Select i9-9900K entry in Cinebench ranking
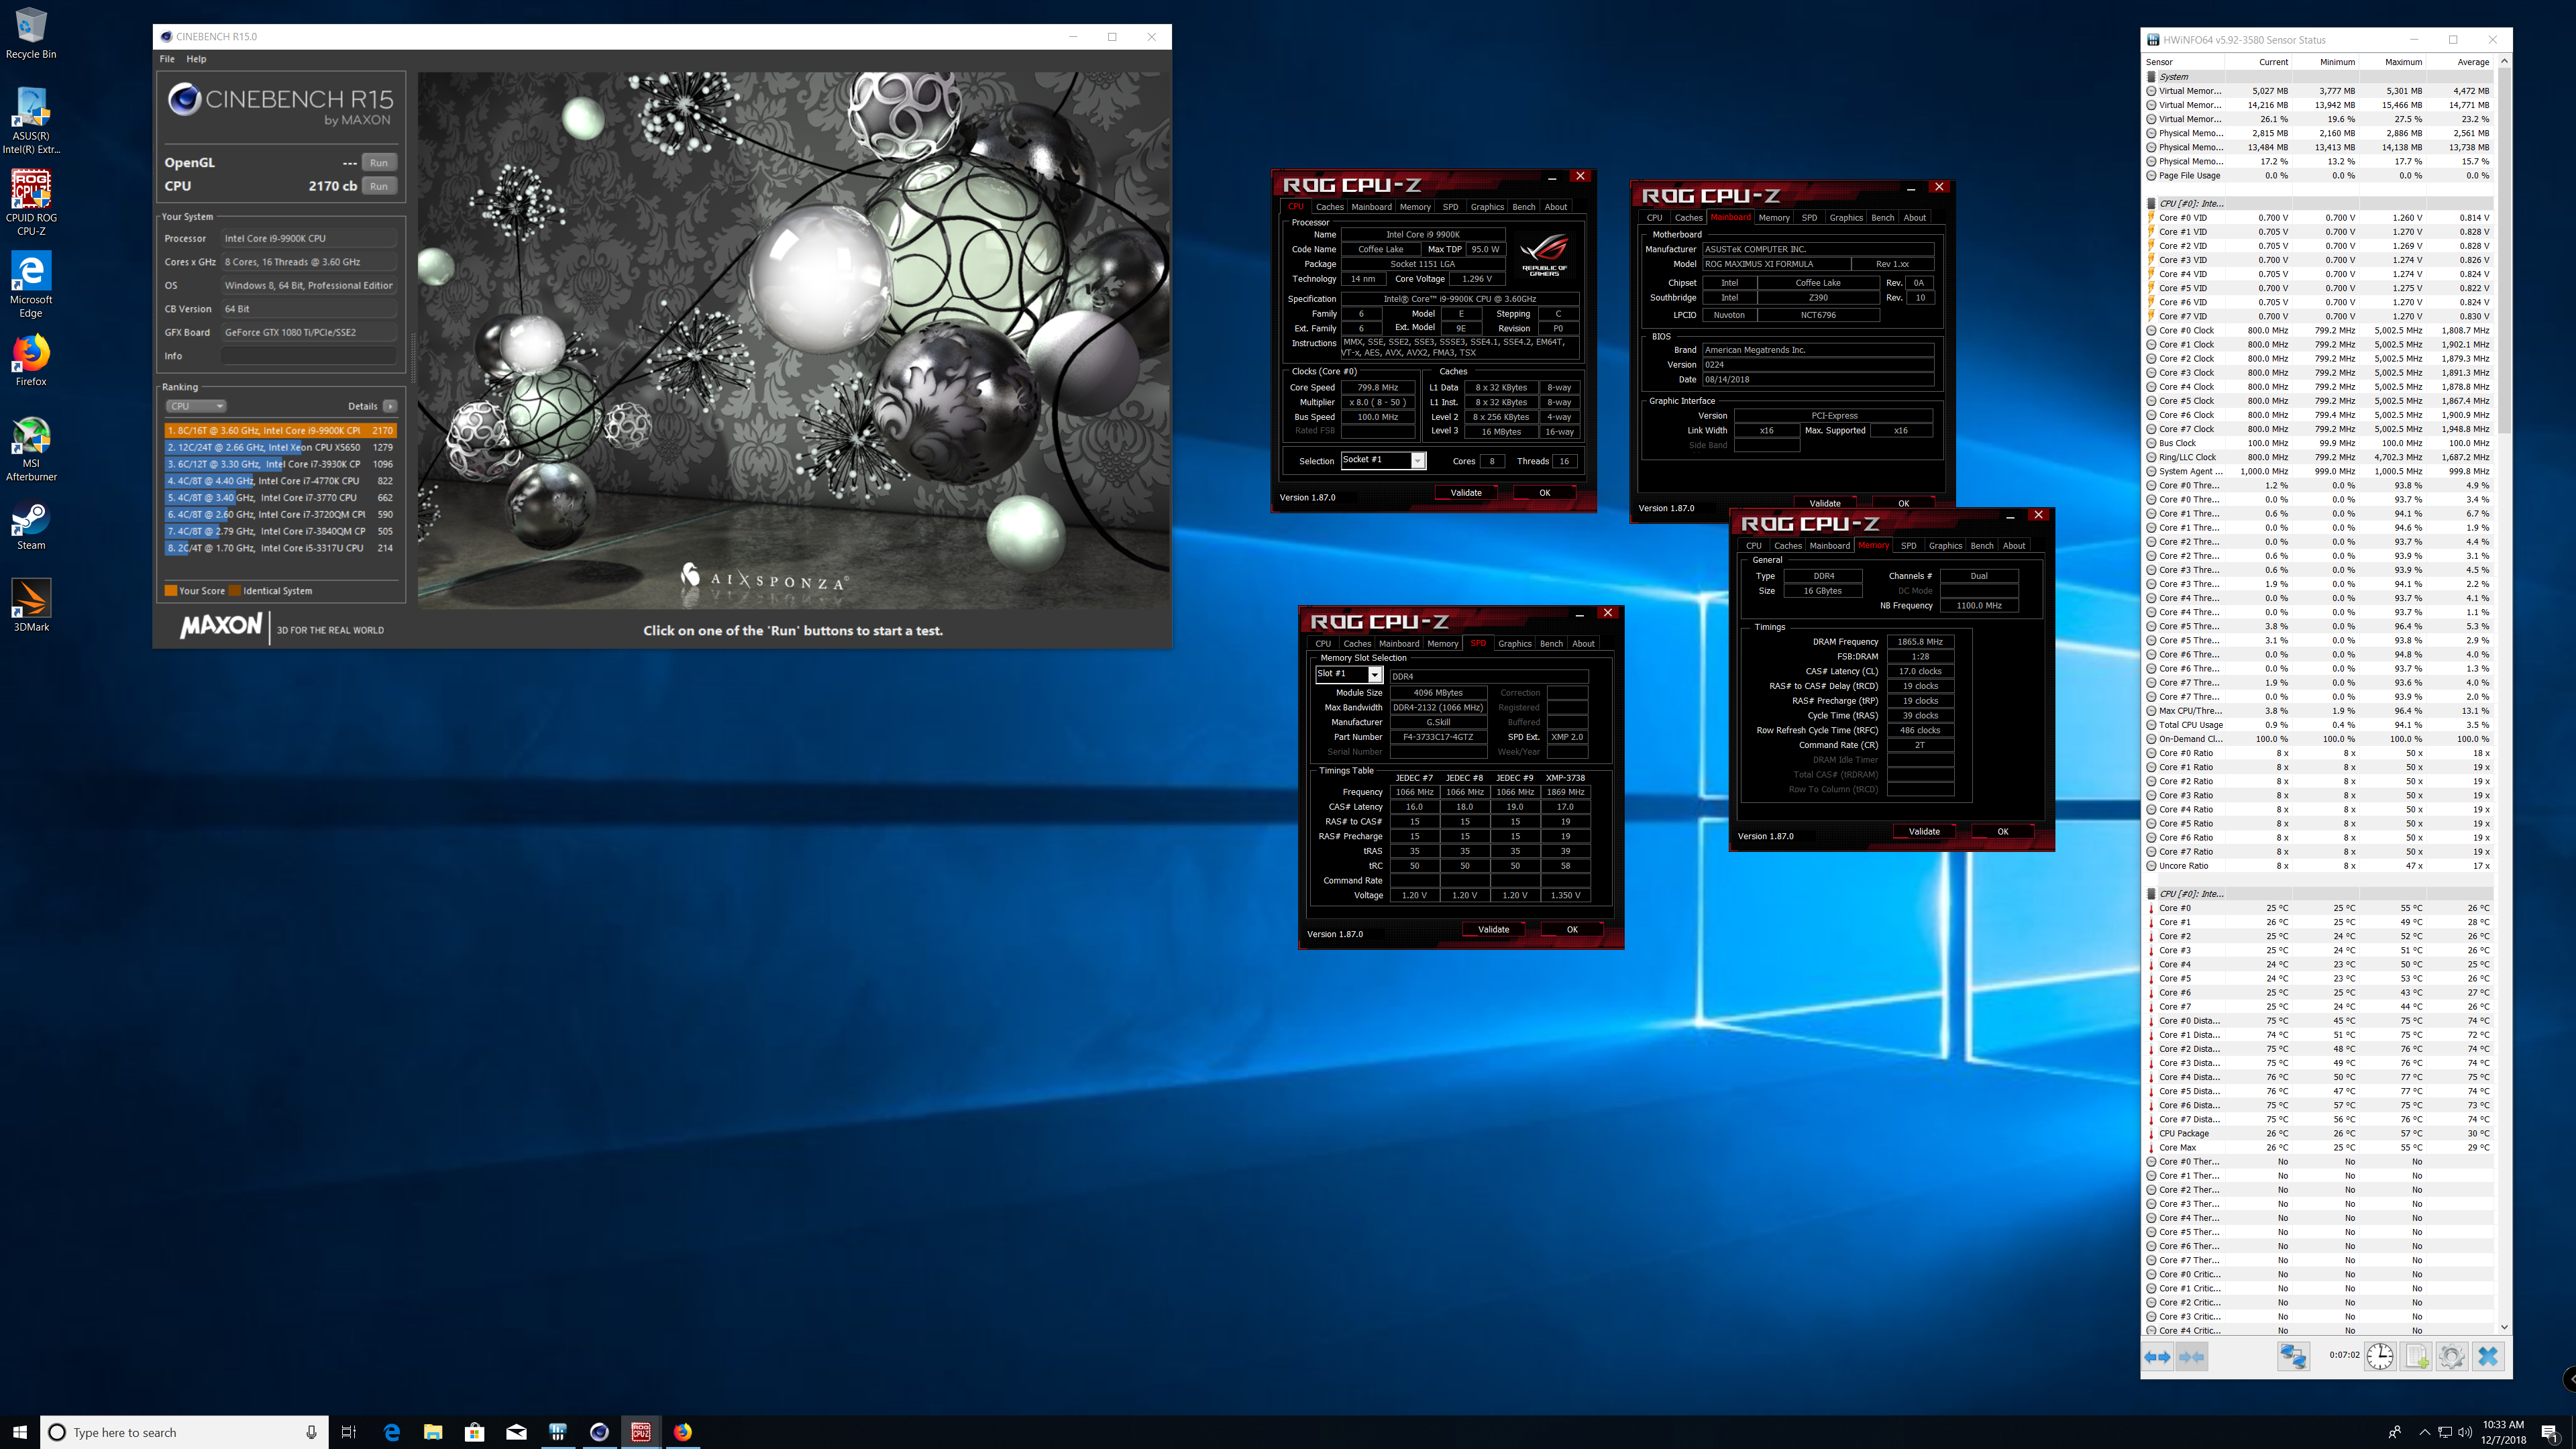 (x=281, y=431)
